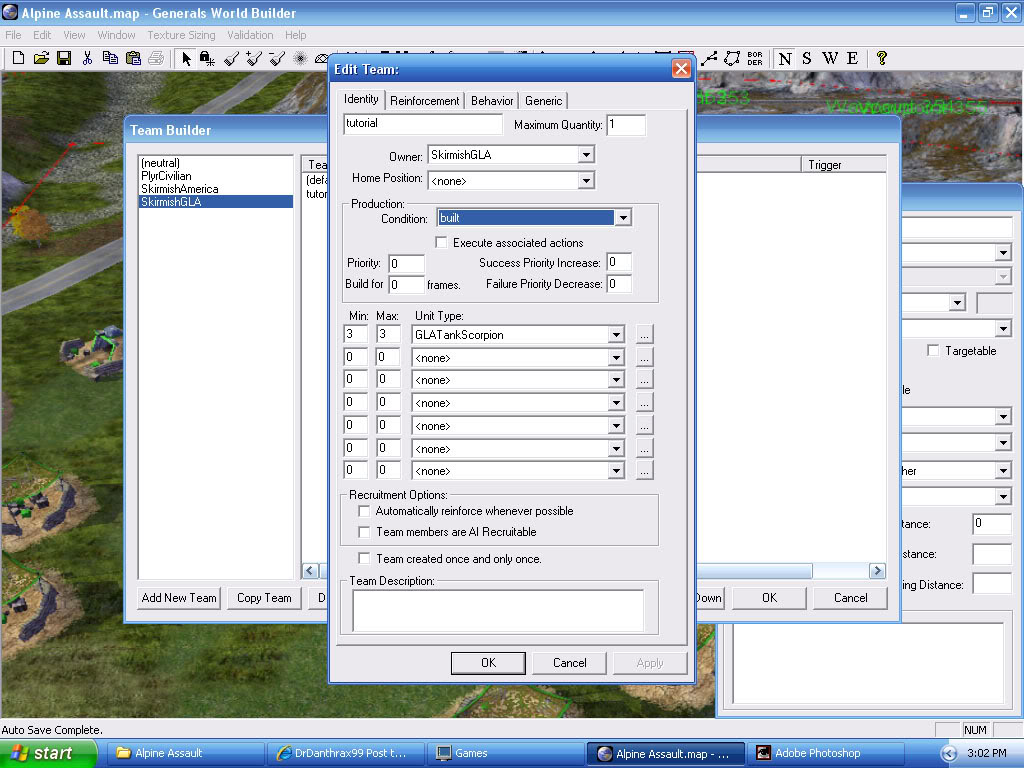The width and height of the screenshot is (1024, 768).
Task: Open the Window menu
Action: (x=116, y=35)
